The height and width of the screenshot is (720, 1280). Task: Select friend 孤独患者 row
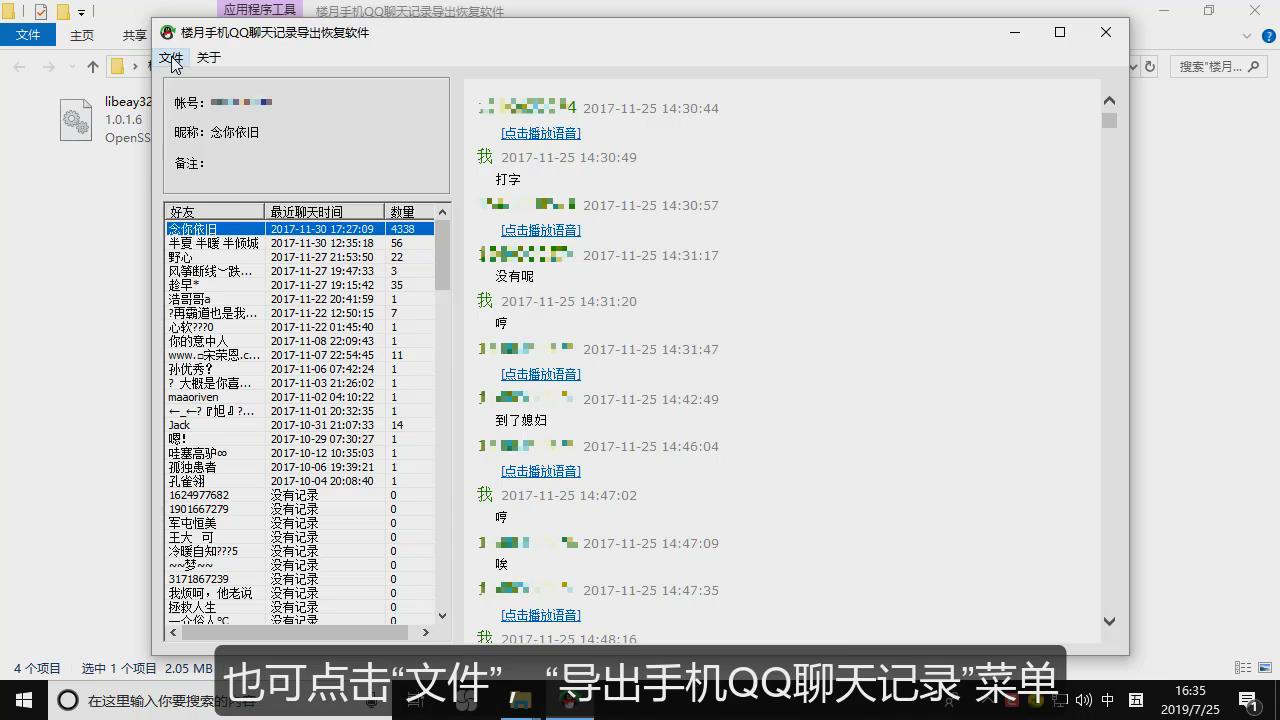coord(300,467)
